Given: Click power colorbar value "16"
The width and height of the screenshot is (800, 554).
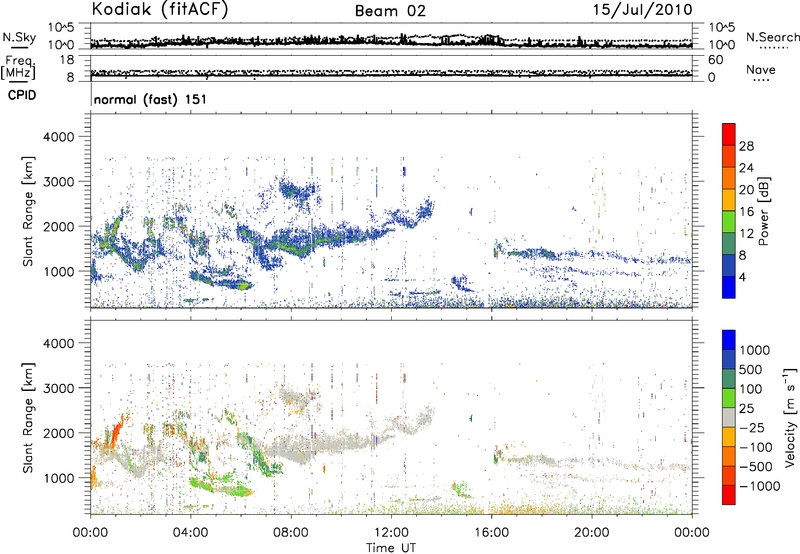Looking at the screenshot, I should (x=746, y=212).
